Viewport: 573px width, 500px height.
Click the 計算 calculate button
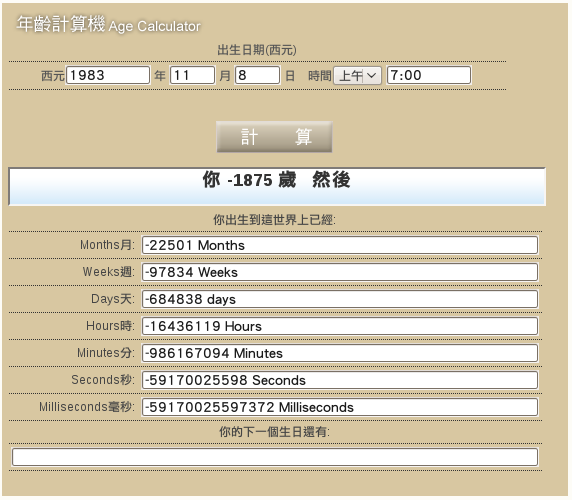click(x=274, y=137)
